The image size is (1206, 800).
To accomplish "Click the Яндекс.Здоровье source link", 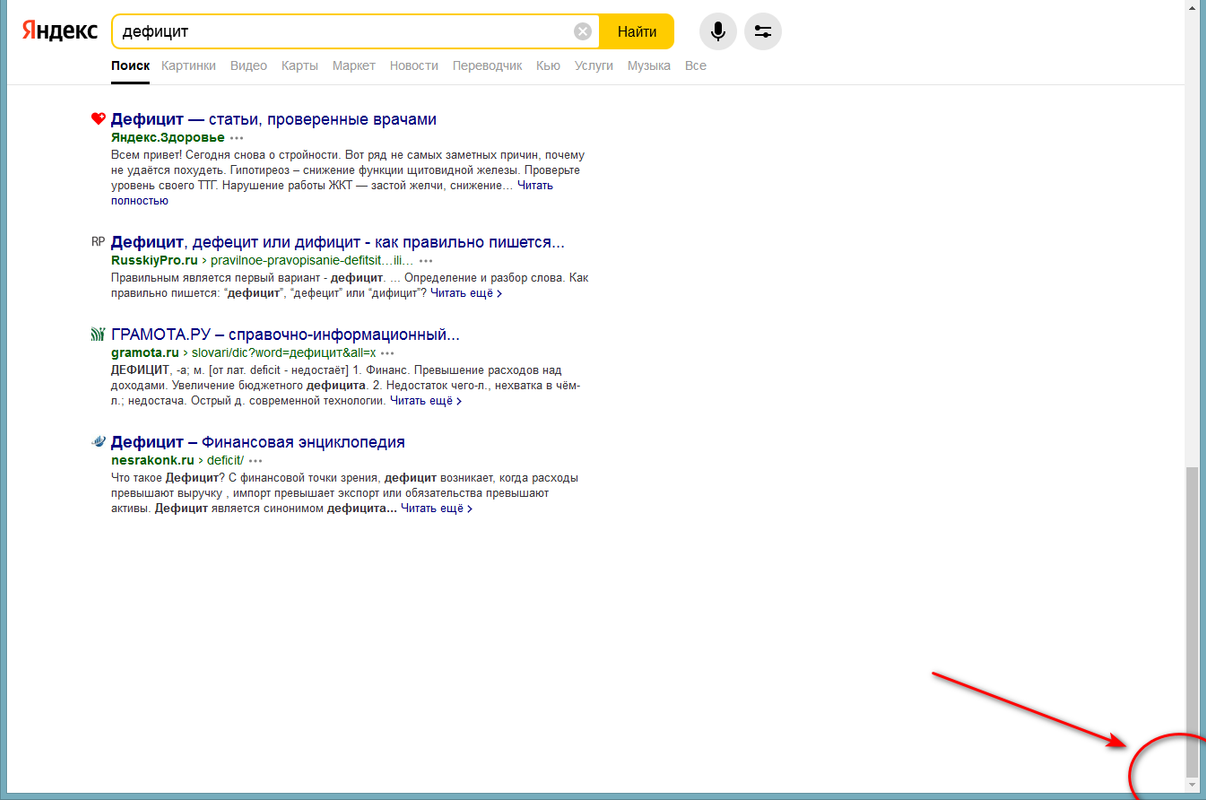I will [x=168, y=138].
